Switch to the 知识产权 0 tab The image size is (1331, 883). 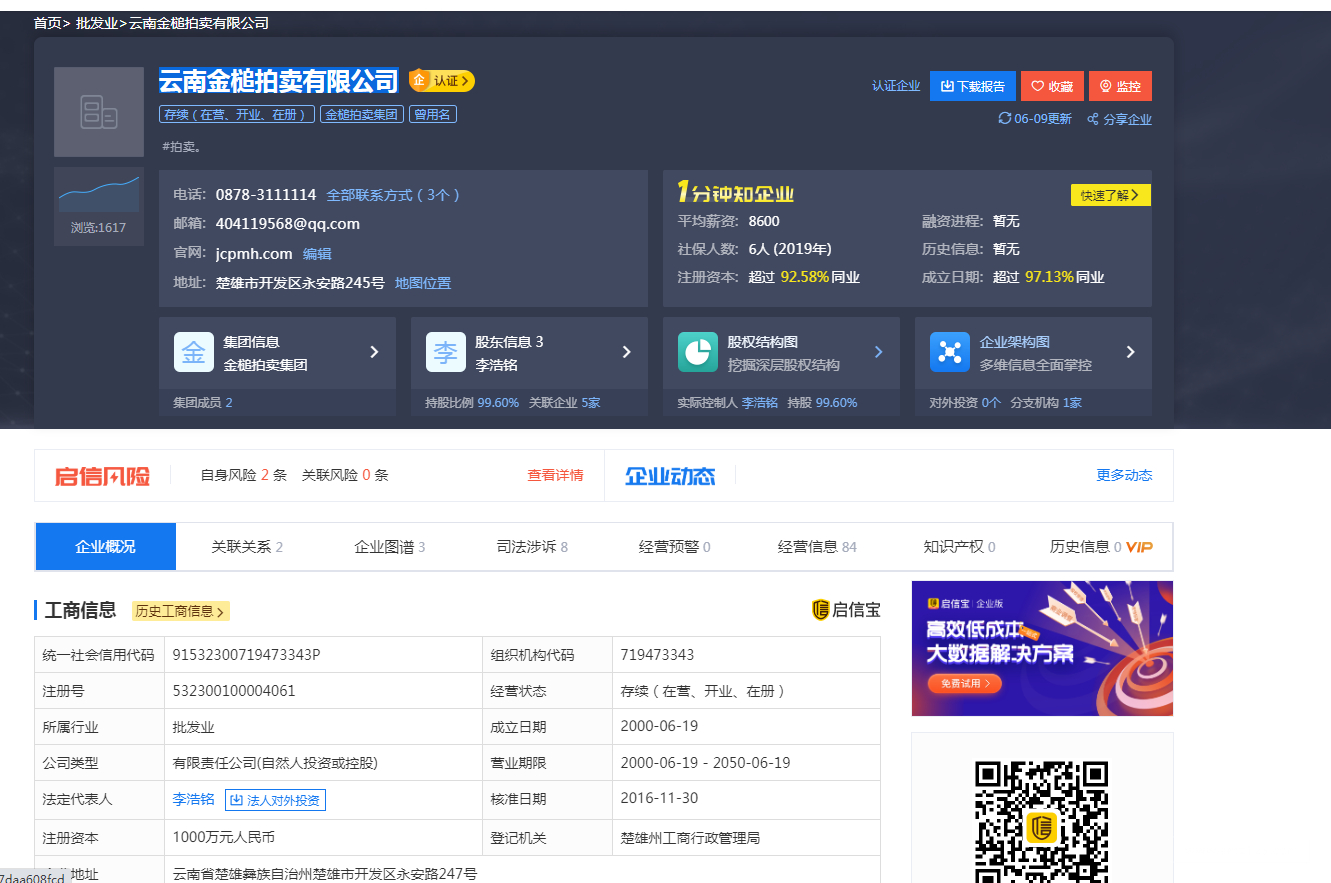[959, 547]
